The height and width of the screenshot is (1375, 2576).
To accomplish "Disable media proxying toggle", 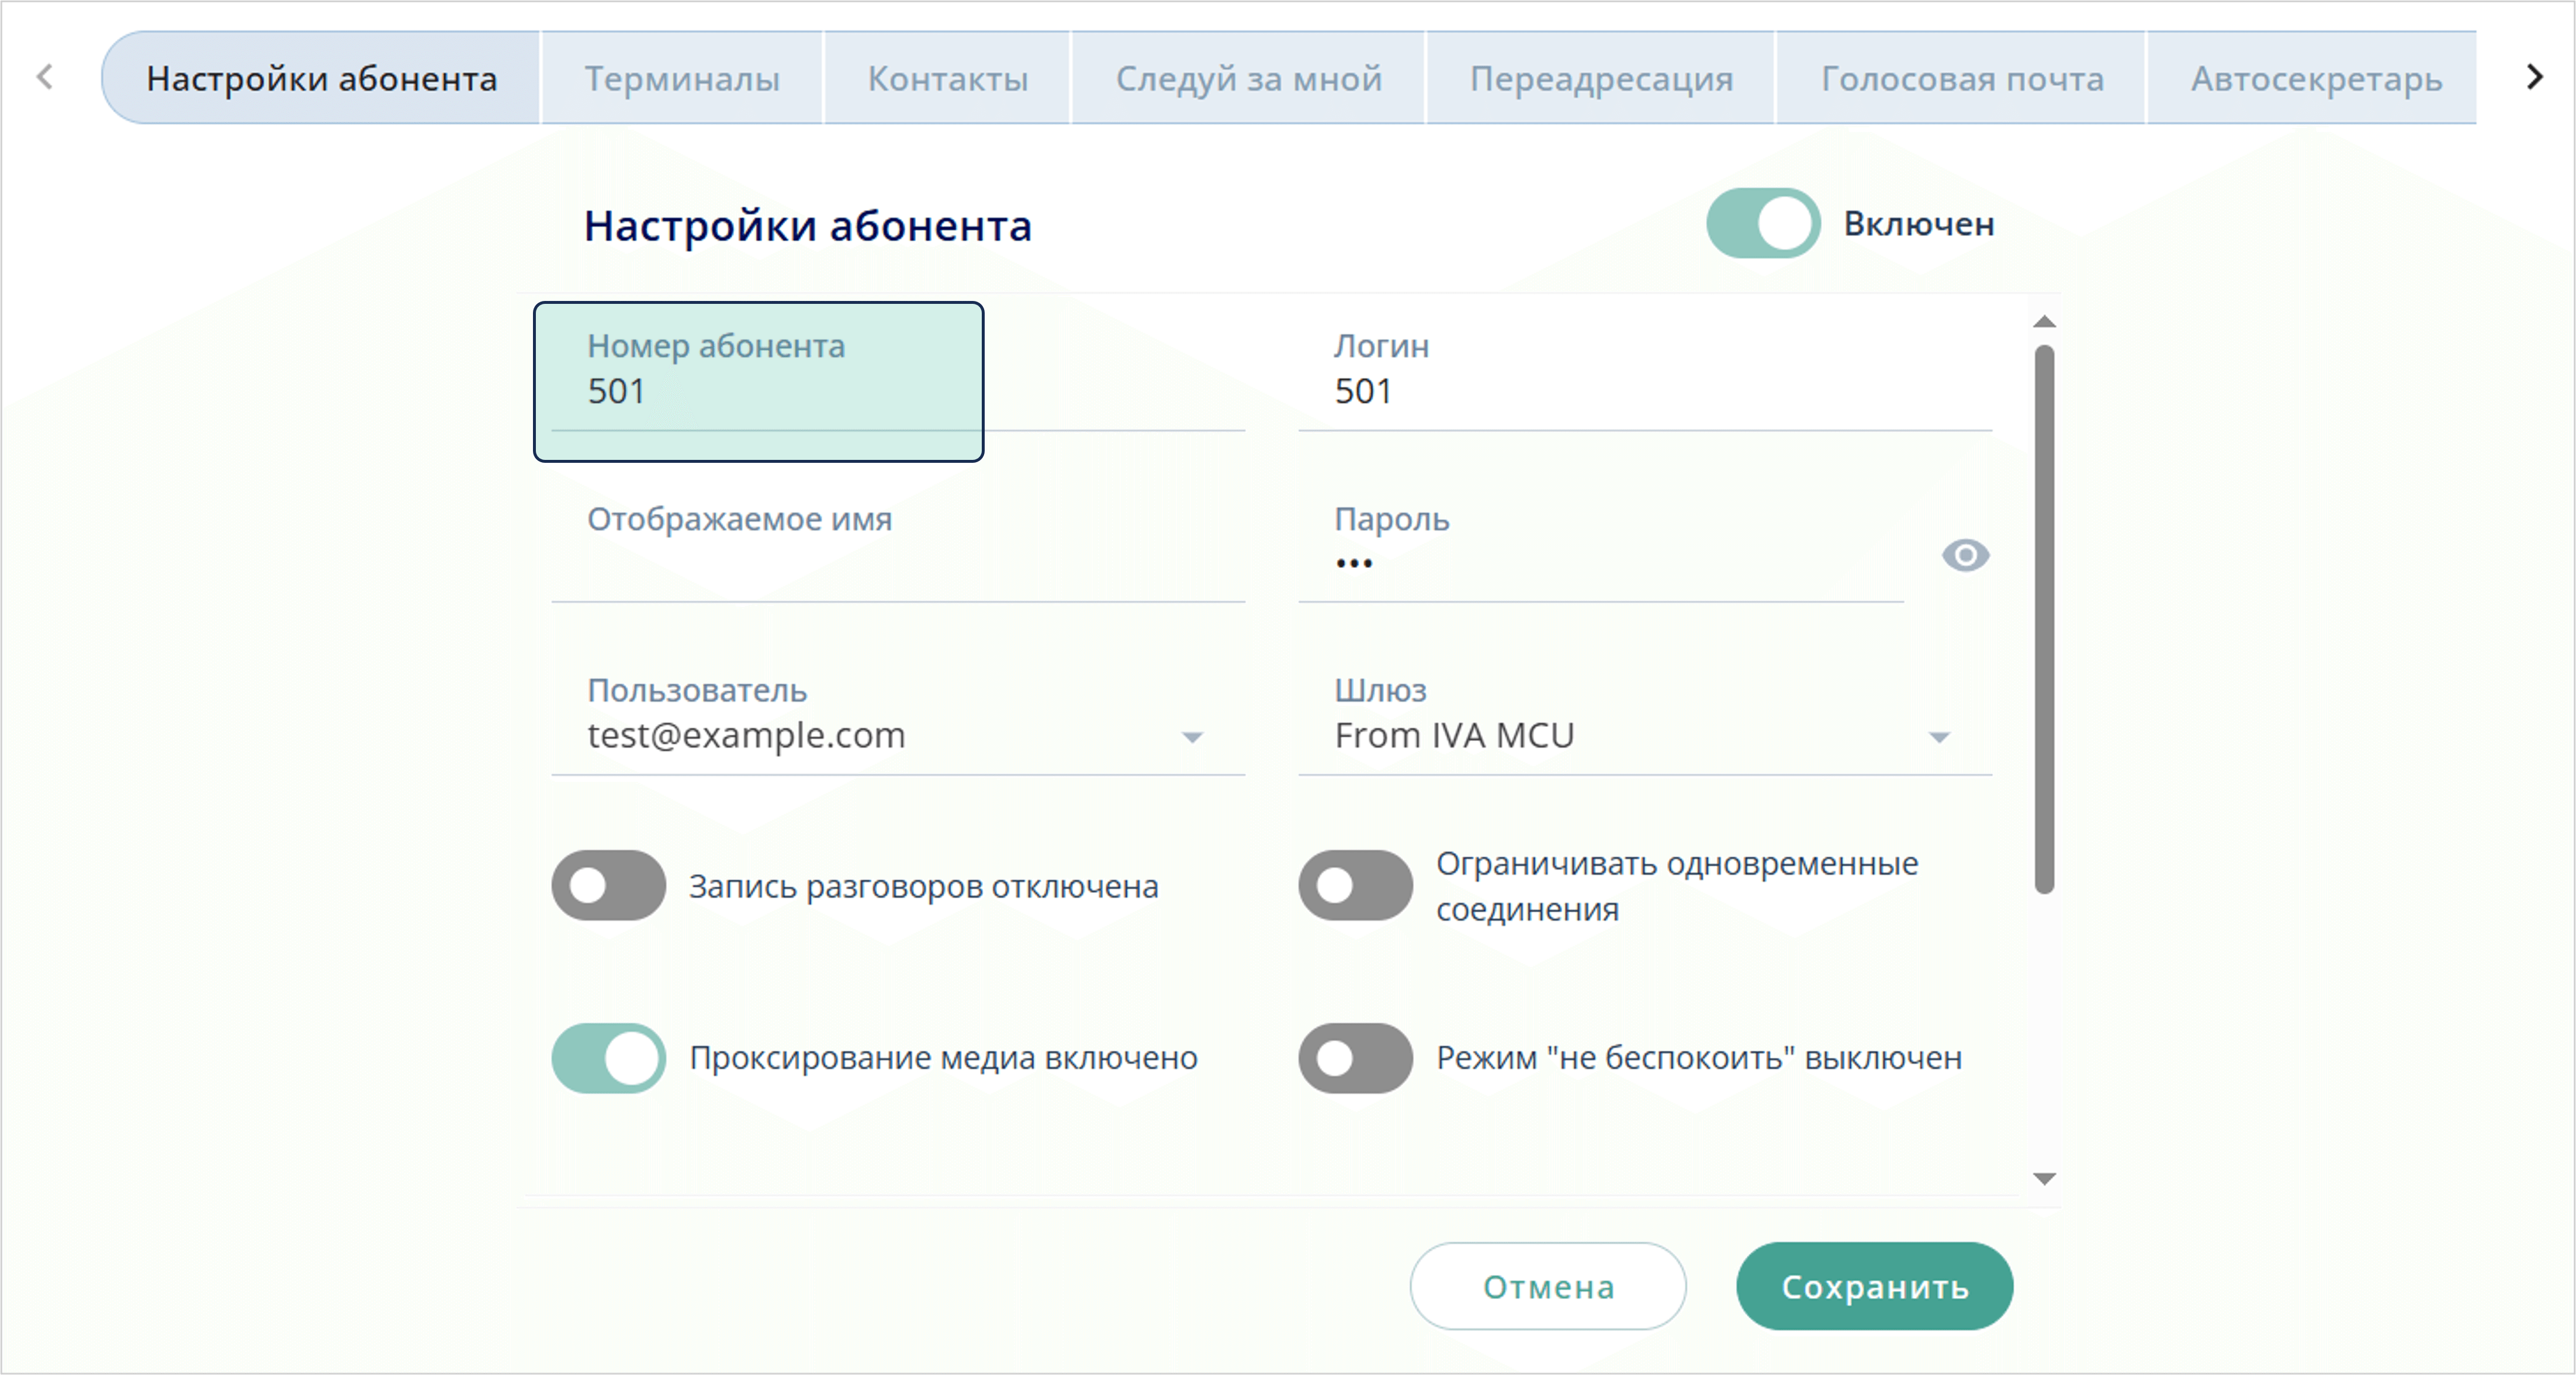I will (608, 1057).
